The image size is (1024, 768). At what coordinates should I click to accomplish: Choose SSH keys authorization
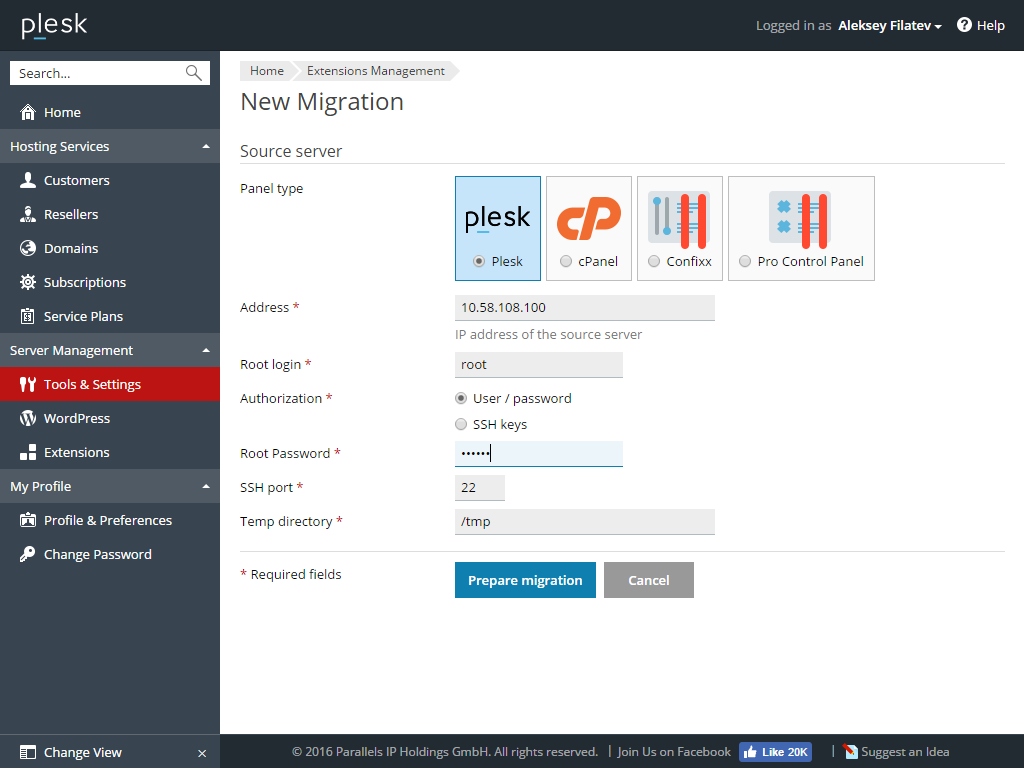click(461, 424)
